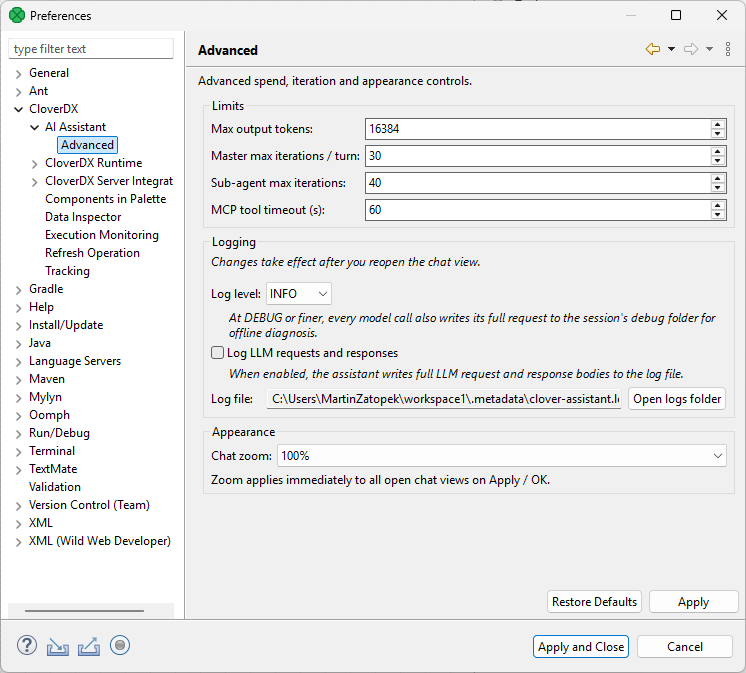Focus the type filter text box

click(91, 49)
